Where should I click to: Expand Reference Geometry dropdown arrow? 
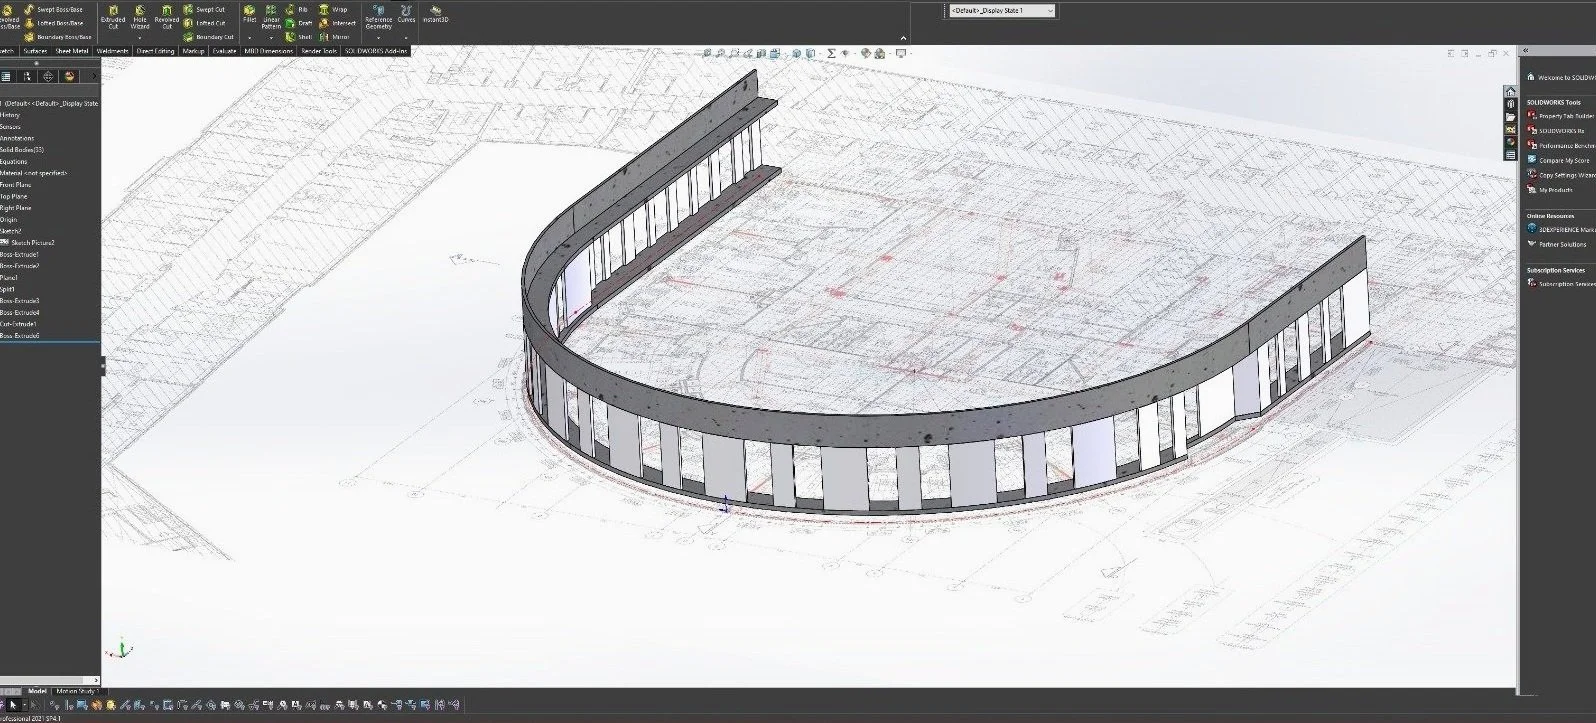click(379, 38)
